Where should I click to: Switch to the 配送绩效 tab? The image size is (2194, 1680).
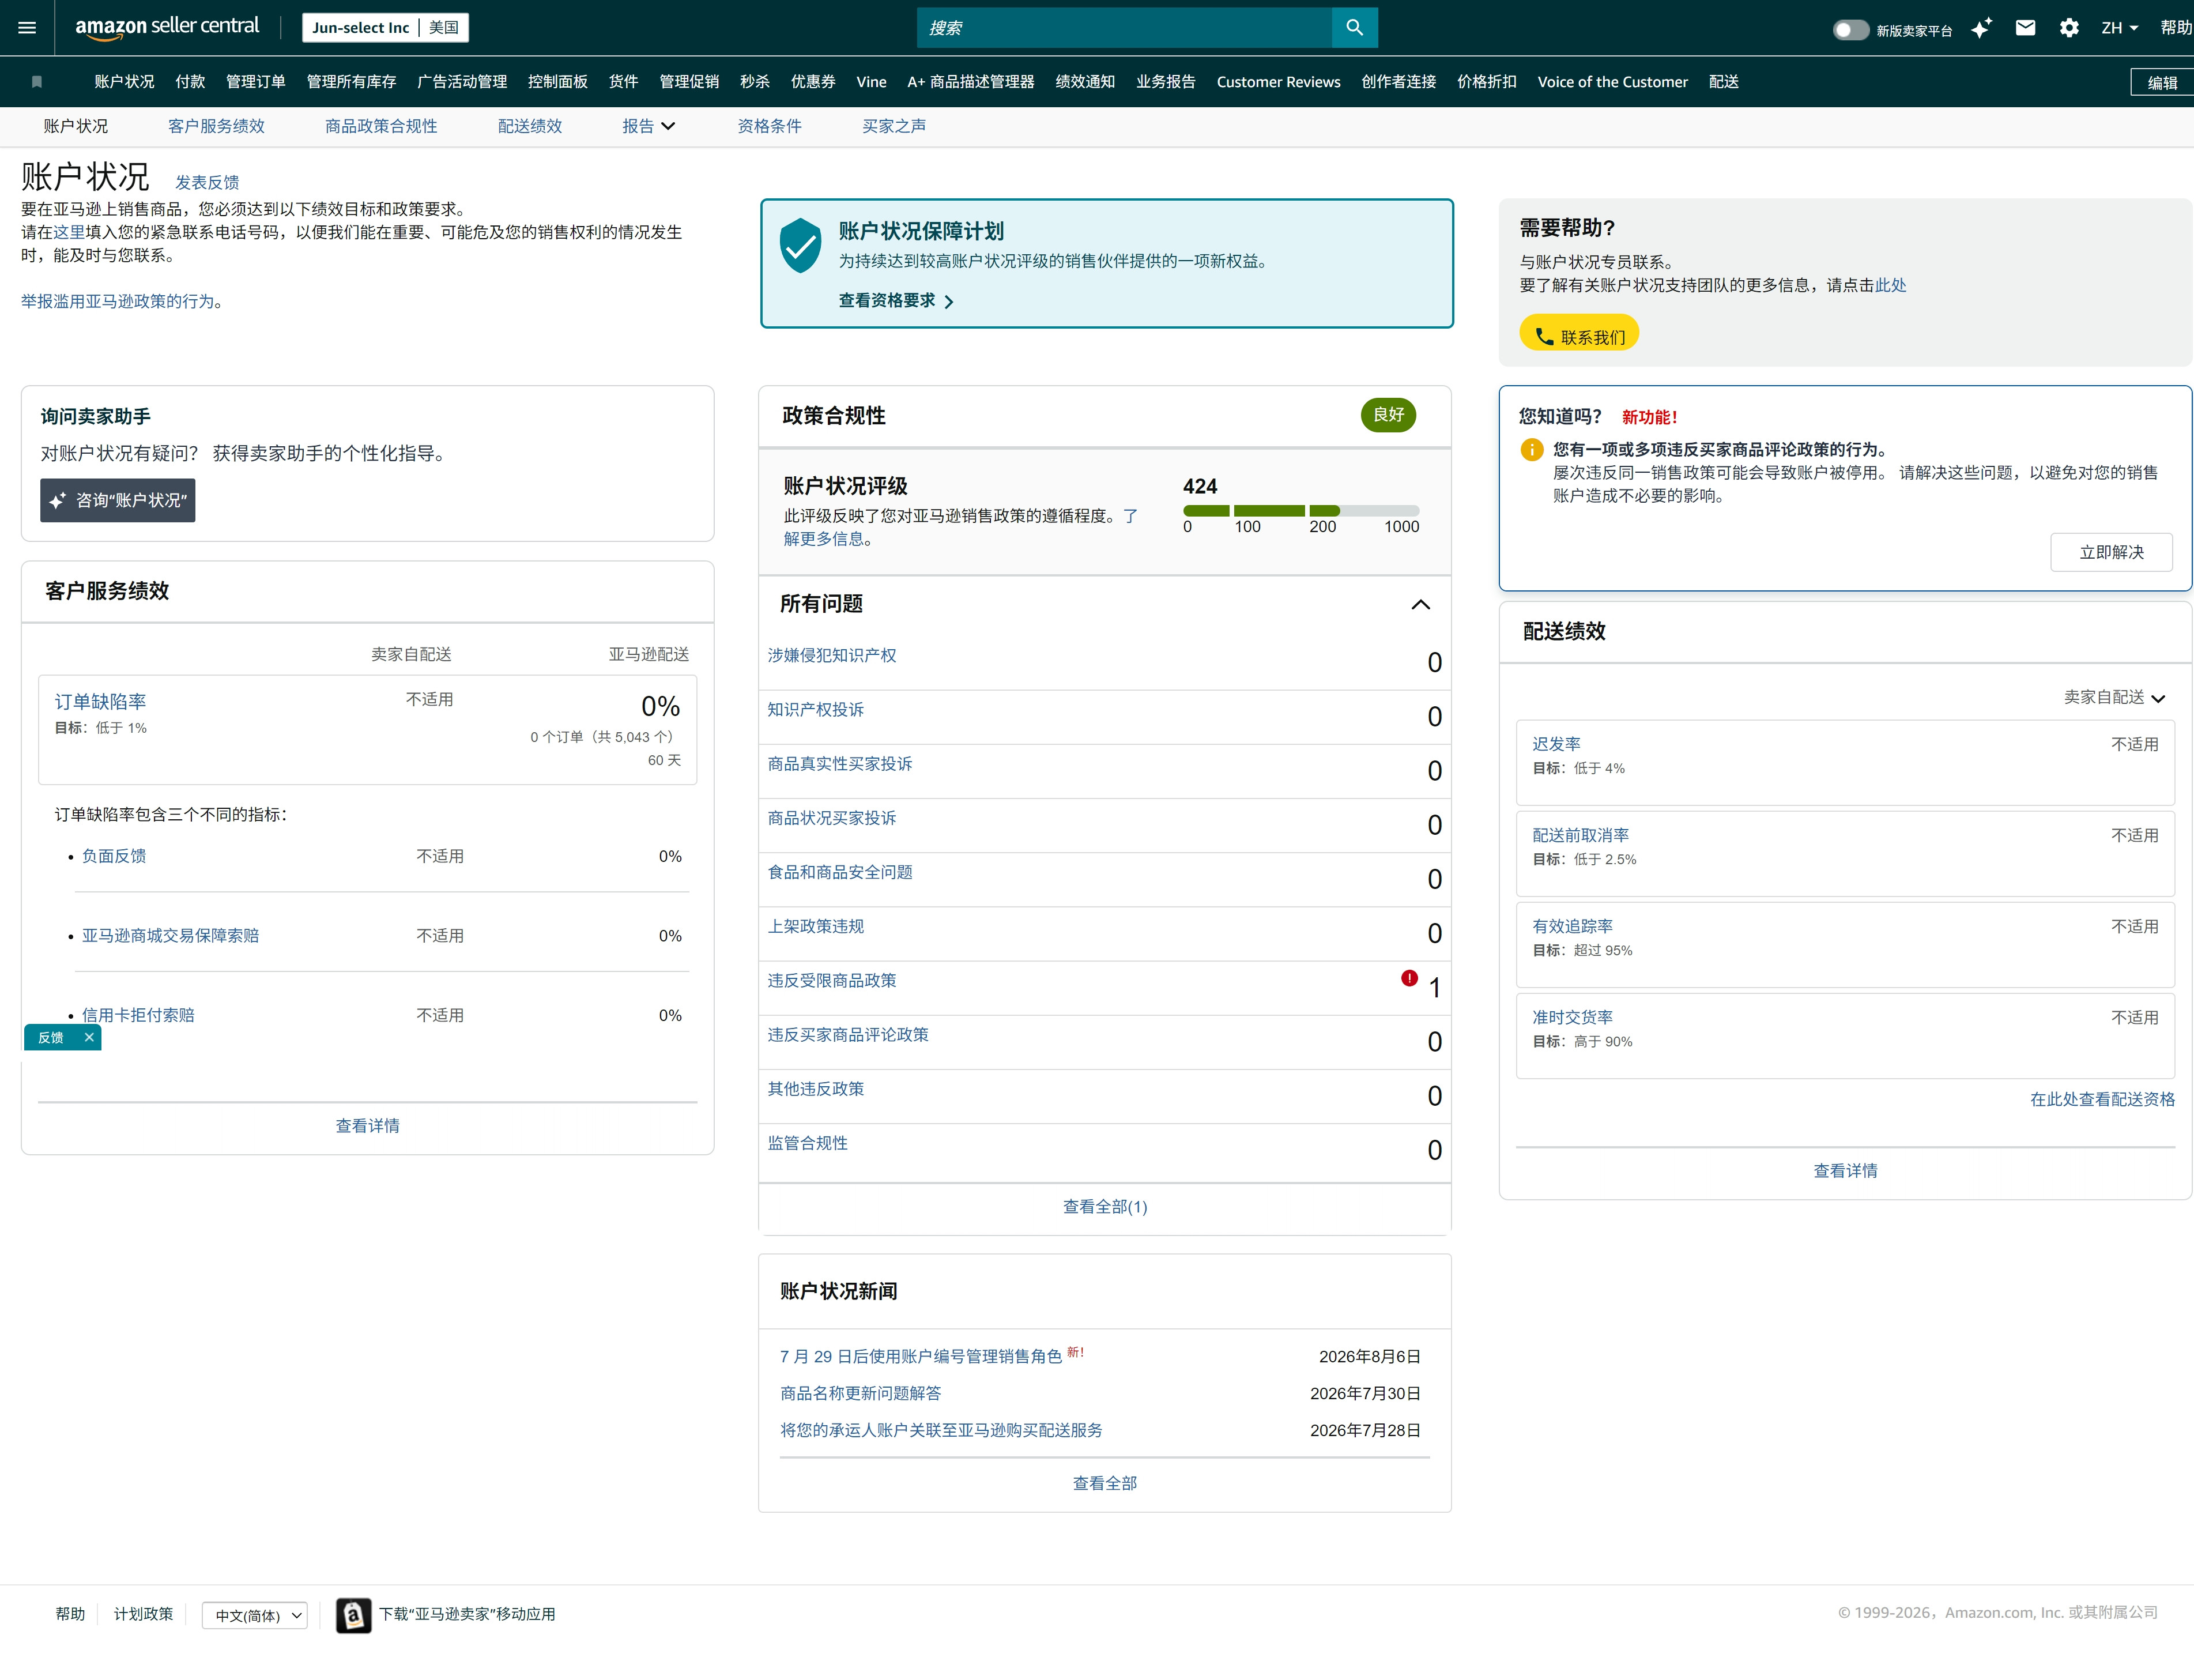click(530, 126)
